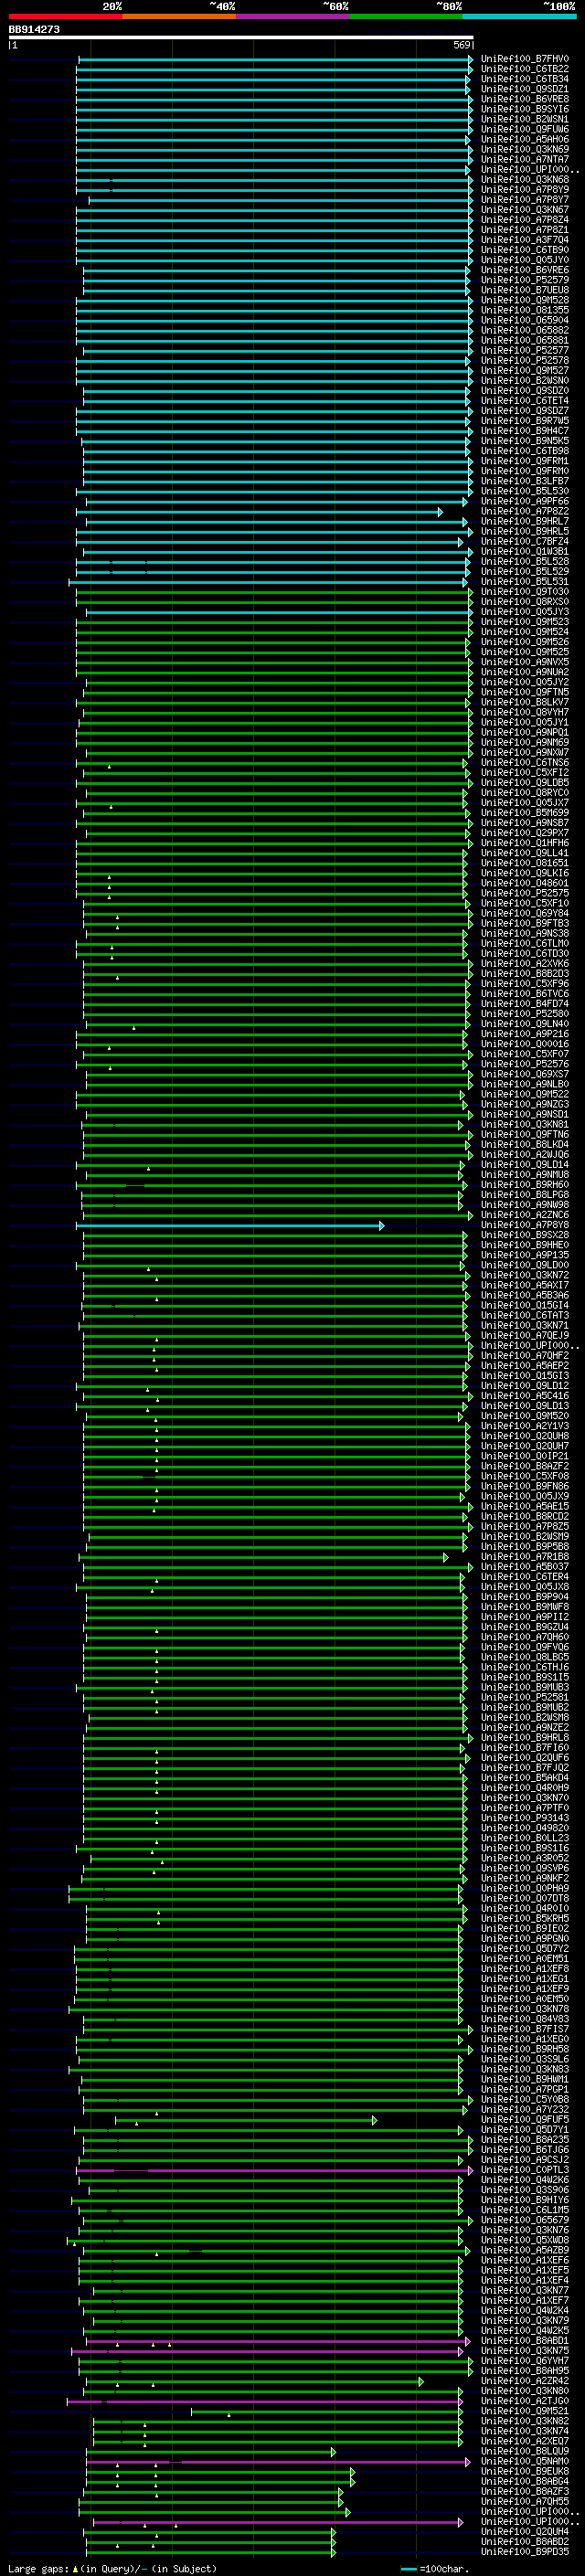Select hit label UniRef100_Q9M527
Viewport: 585px width, 2576px height.
(525, 371)
